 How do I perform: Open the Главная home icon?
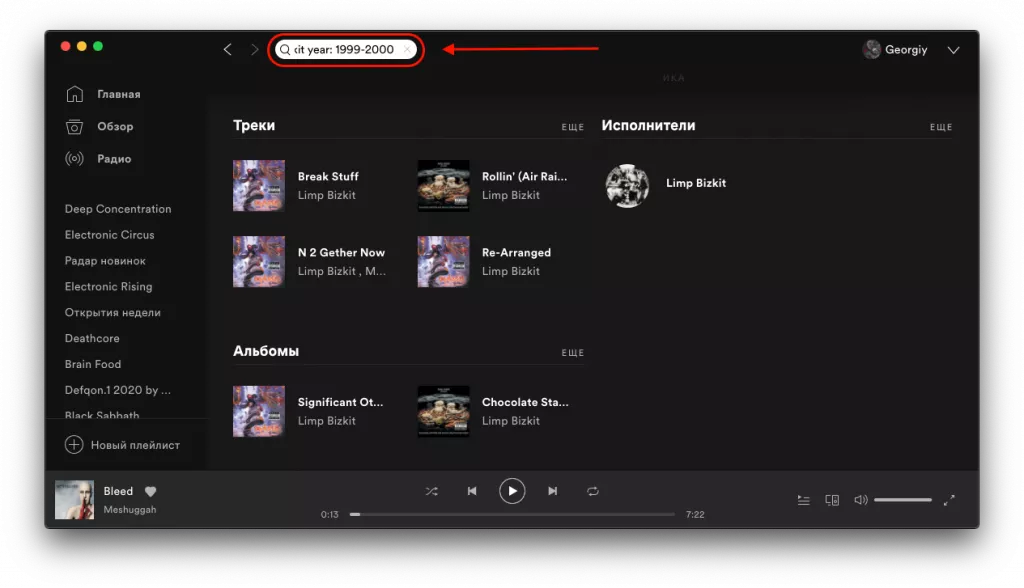(x=74, y=93)
